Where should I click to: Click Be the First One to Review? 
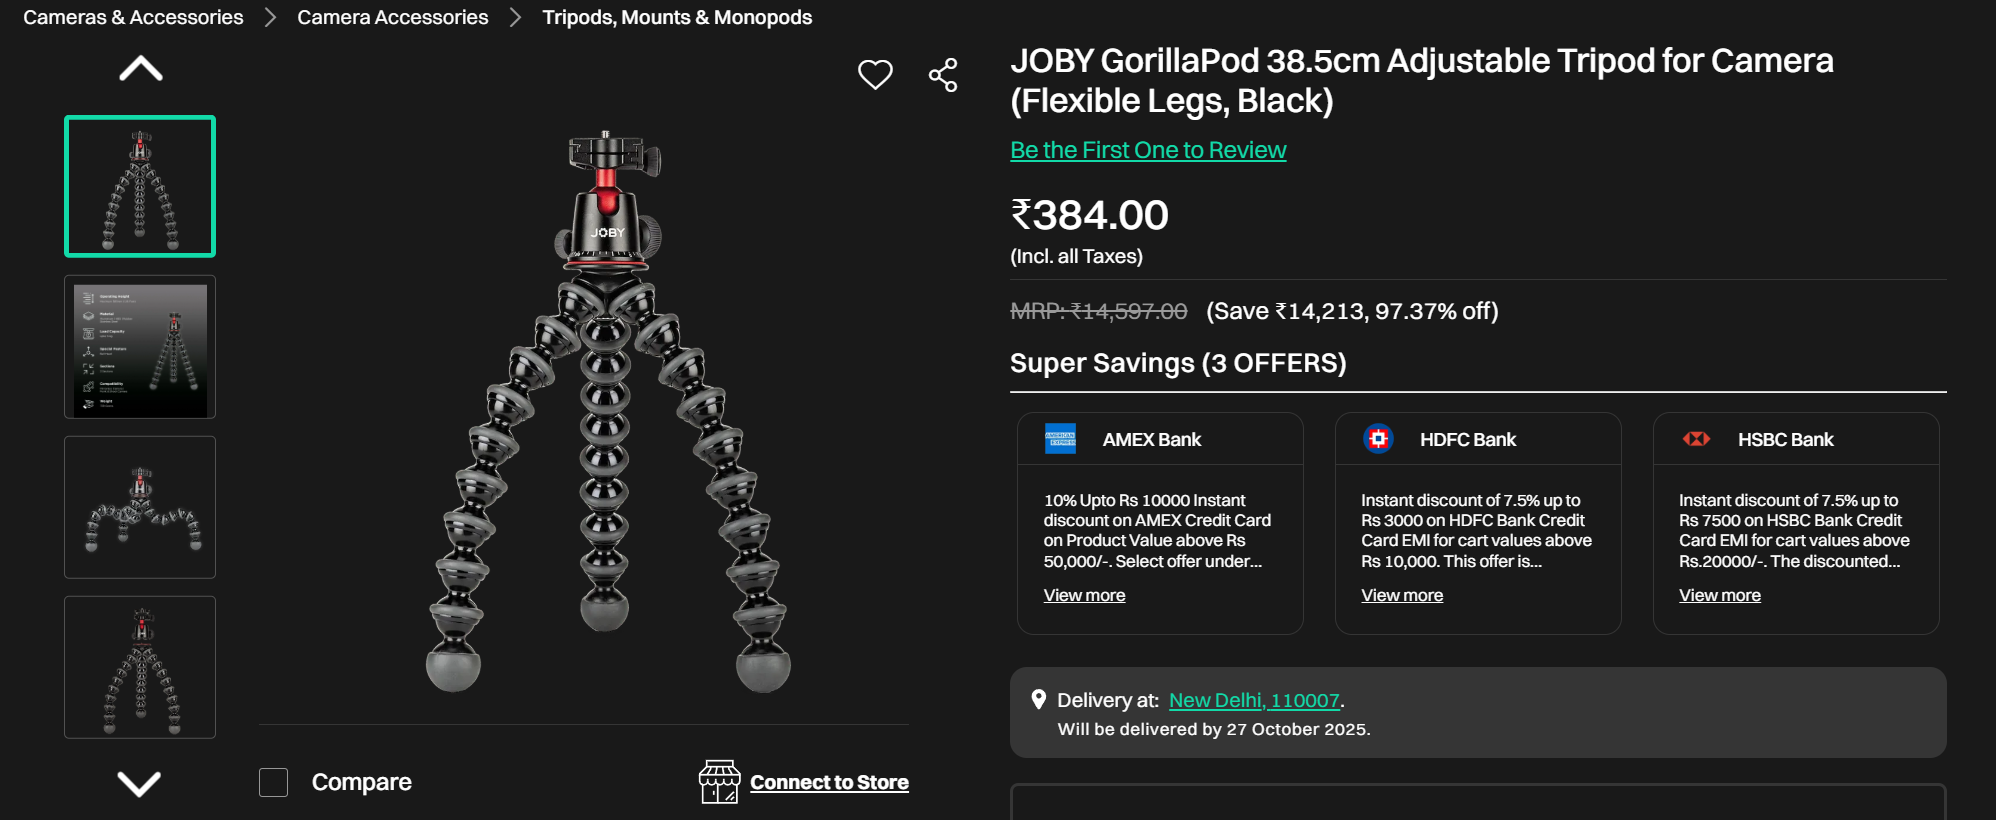pyautogui.click(x=1148, y=150)
